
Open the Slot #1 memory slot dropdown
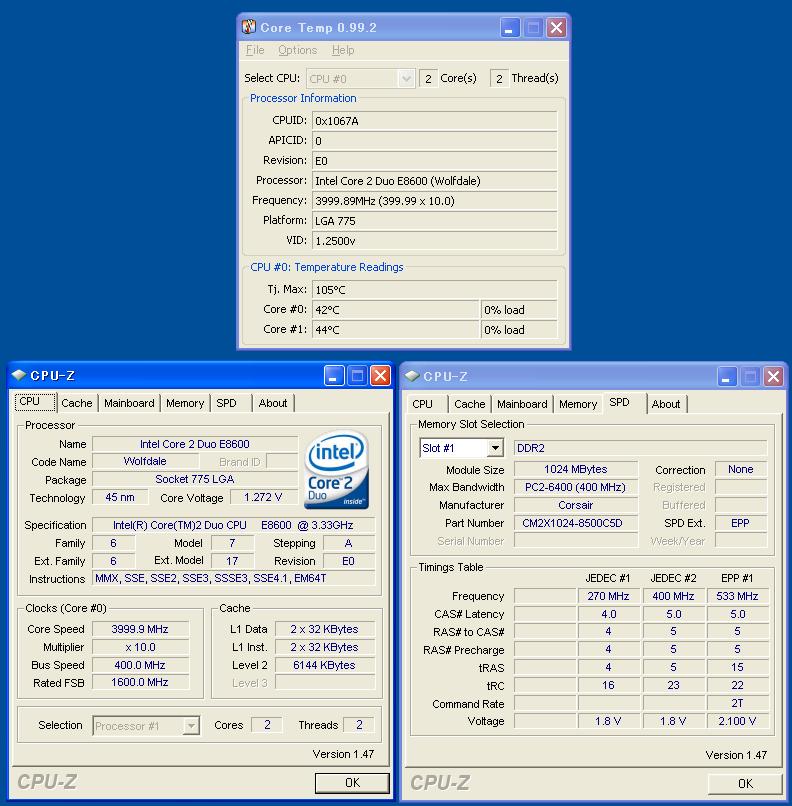coord(495,448)
